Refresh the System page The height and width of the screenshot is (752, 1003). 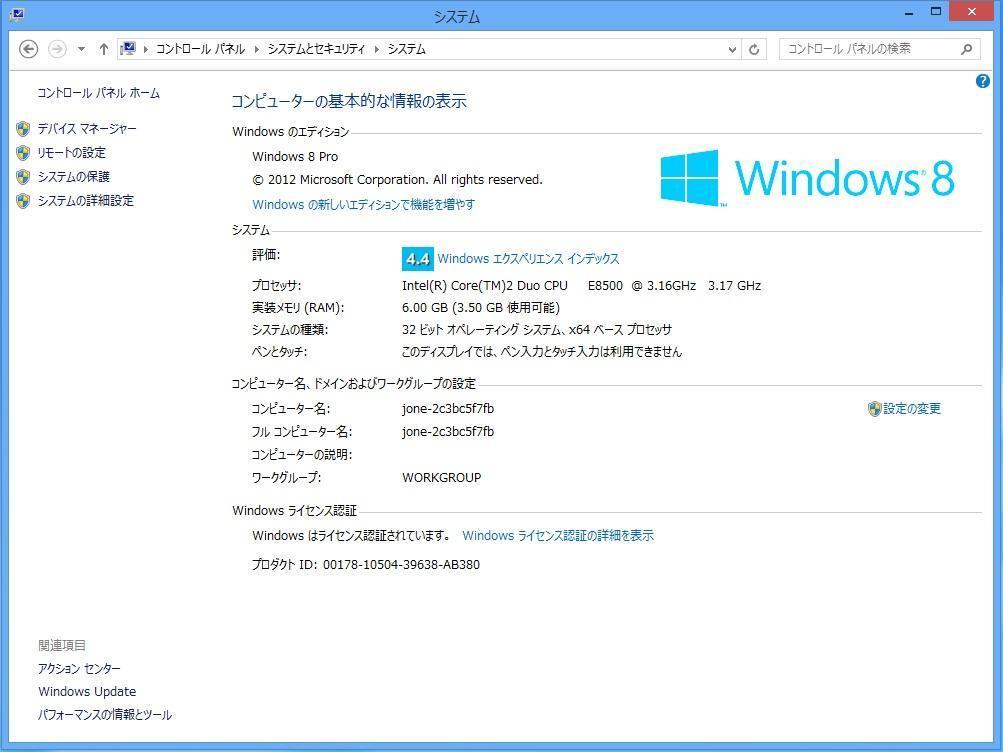pyautogui.click(x=754, y=49)
